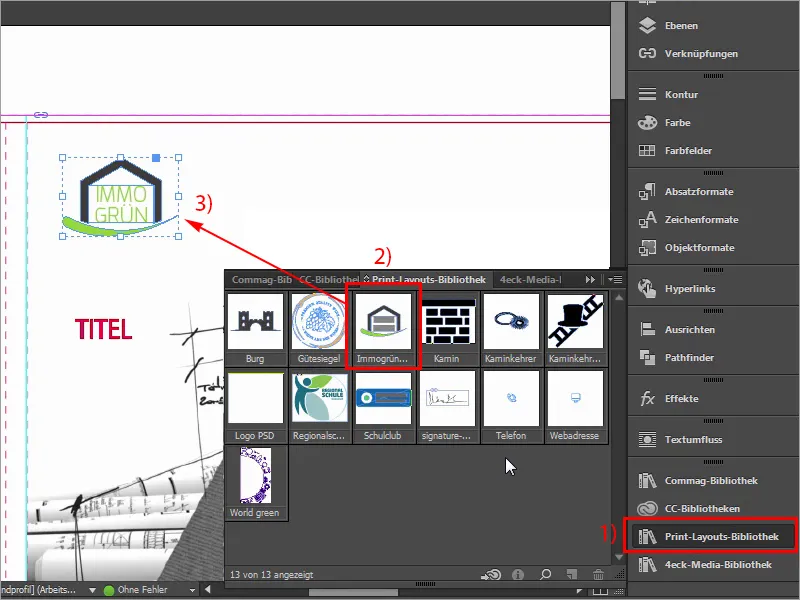Click the library search magnifier icon
Image resolution: width=800 pixels, height=600 pixels.
(x=545, y=574)
